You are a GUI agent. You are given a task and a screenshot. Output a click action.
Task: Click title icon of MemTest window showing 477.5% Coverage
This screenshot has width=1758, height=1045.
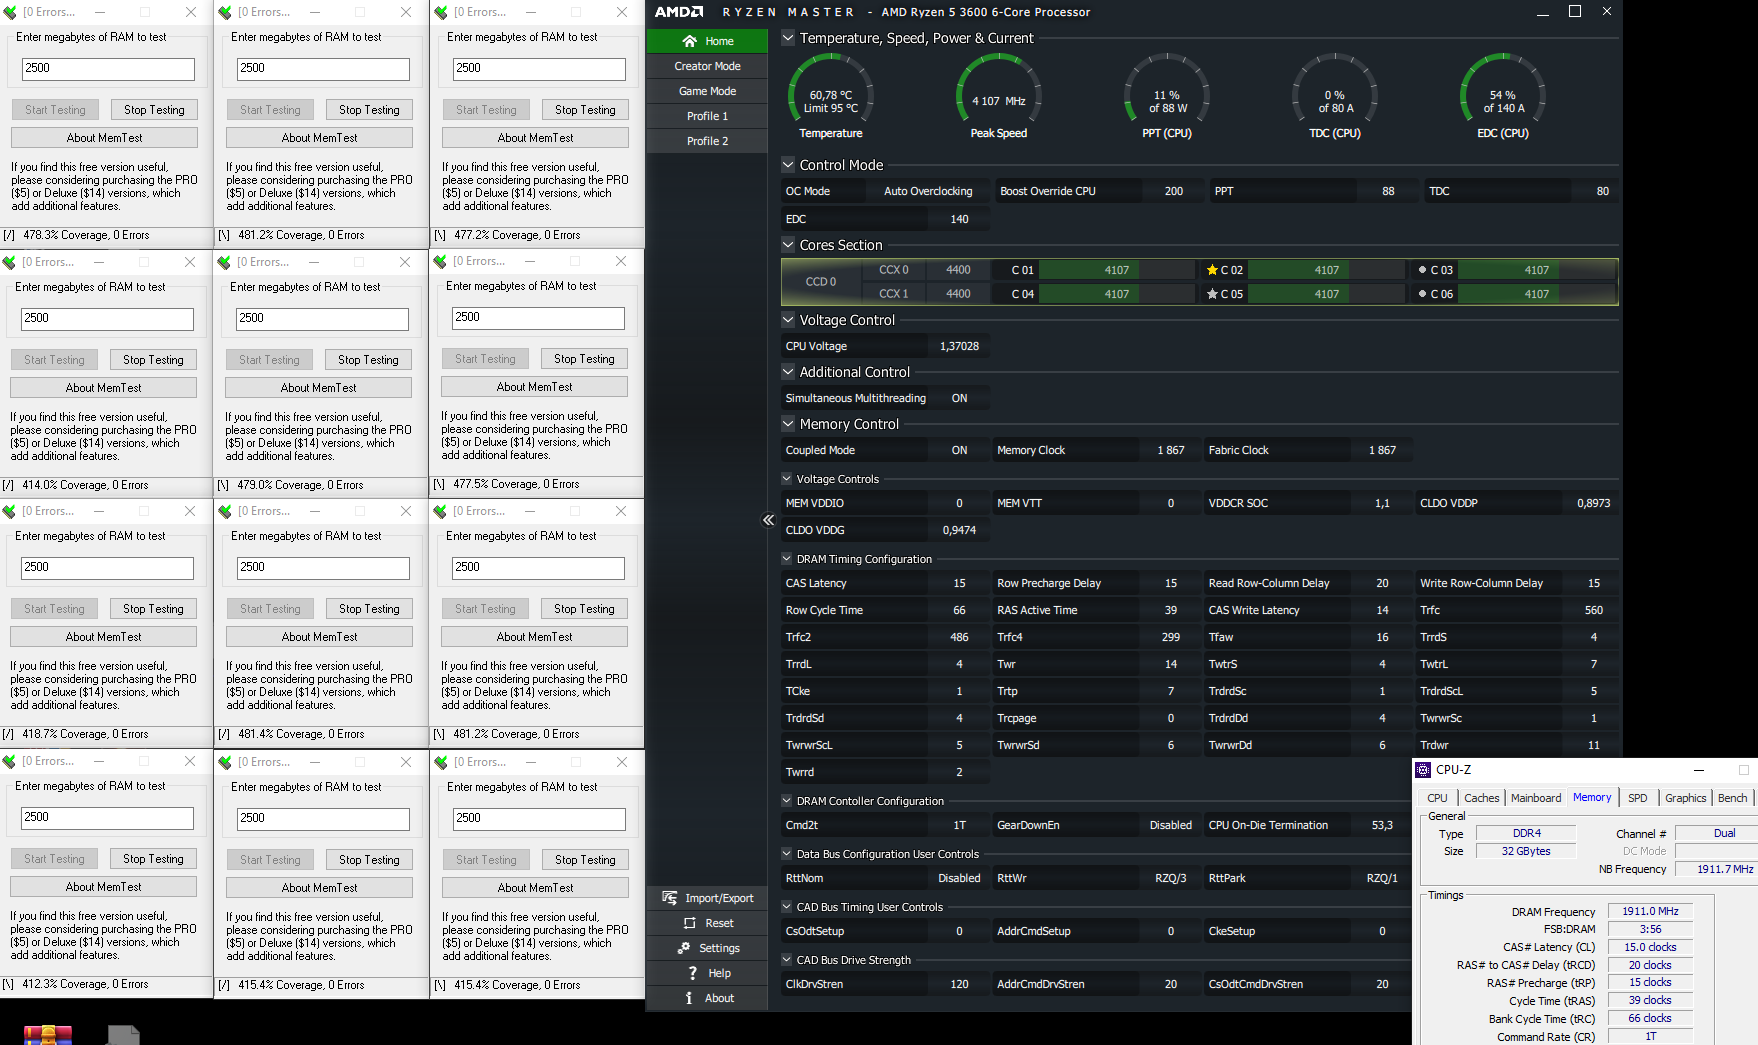(x=440, y=261)
